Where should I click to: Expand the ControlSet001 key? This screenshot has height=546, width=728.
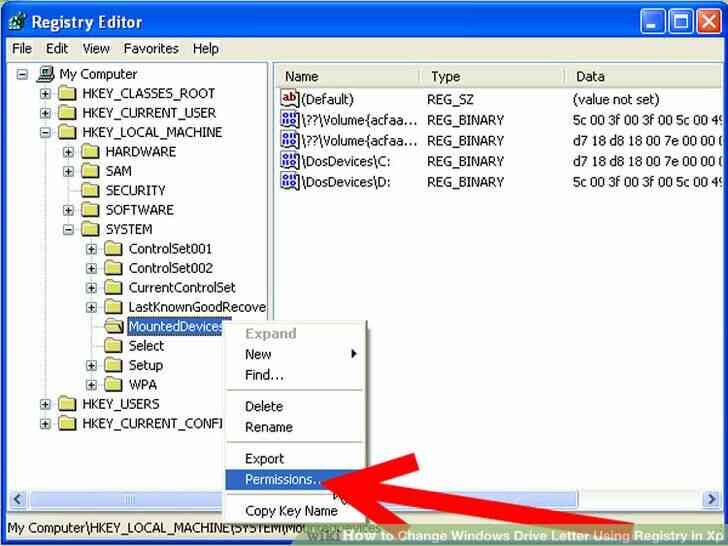[x=91, y=249]
